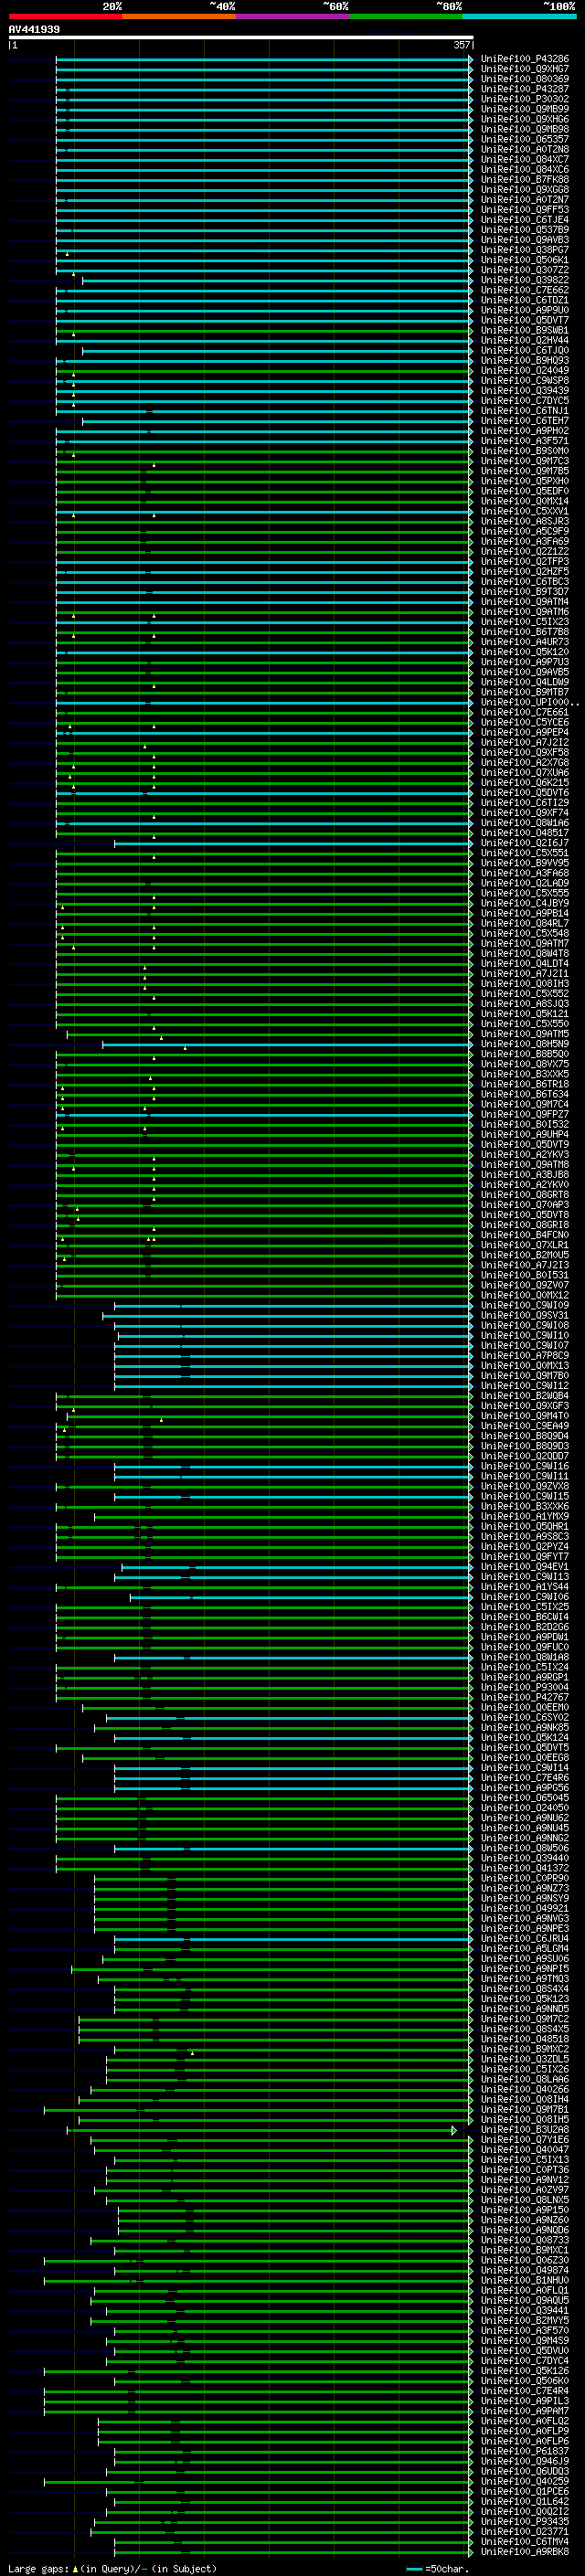585x2576 pixels.
Task: Select UniRef100_Q506K1 label
Action: (x=525, y=260)
